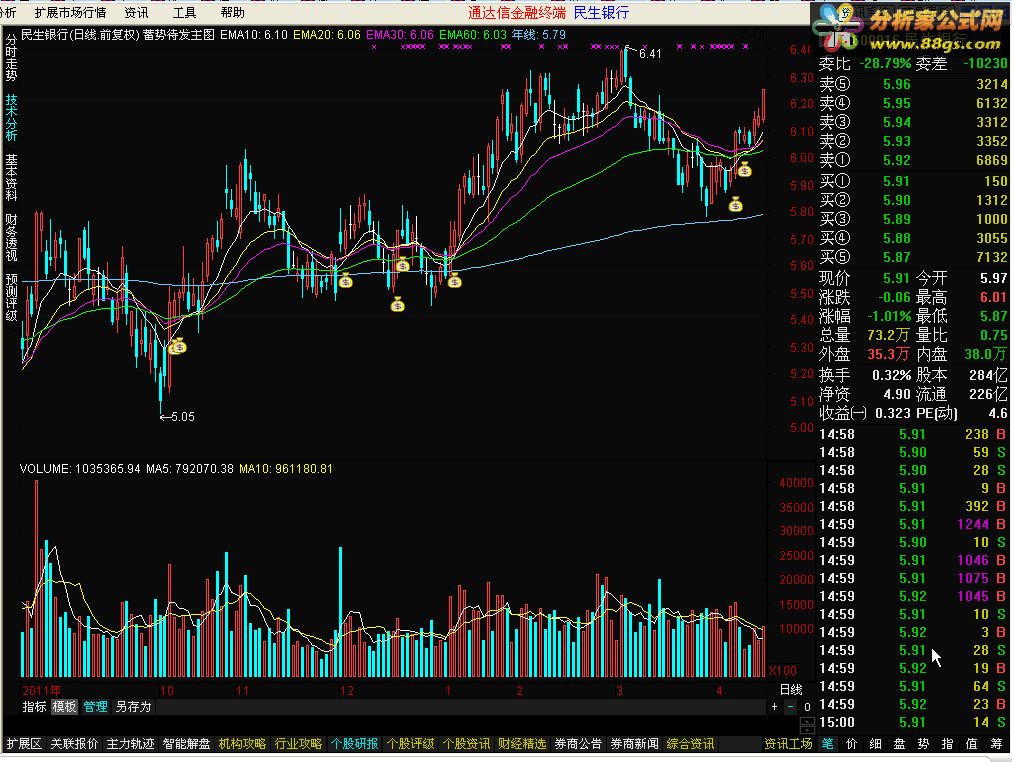This screenshot has height=762, width=1012.
Task: Click the 卖⑤ ask row priced 5.96
Action: pyautogui.click(x=913, y=85)
